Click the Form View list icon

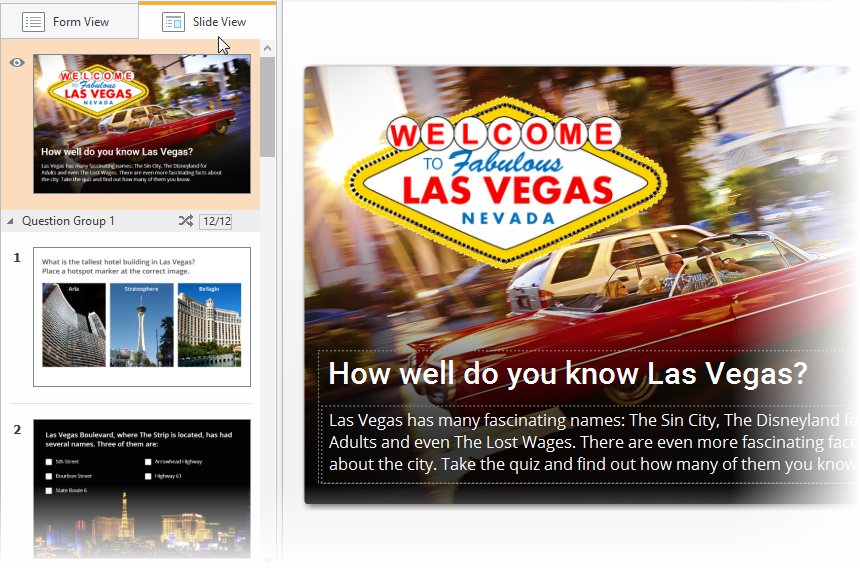pyautogui.click(x=33, y=22)
